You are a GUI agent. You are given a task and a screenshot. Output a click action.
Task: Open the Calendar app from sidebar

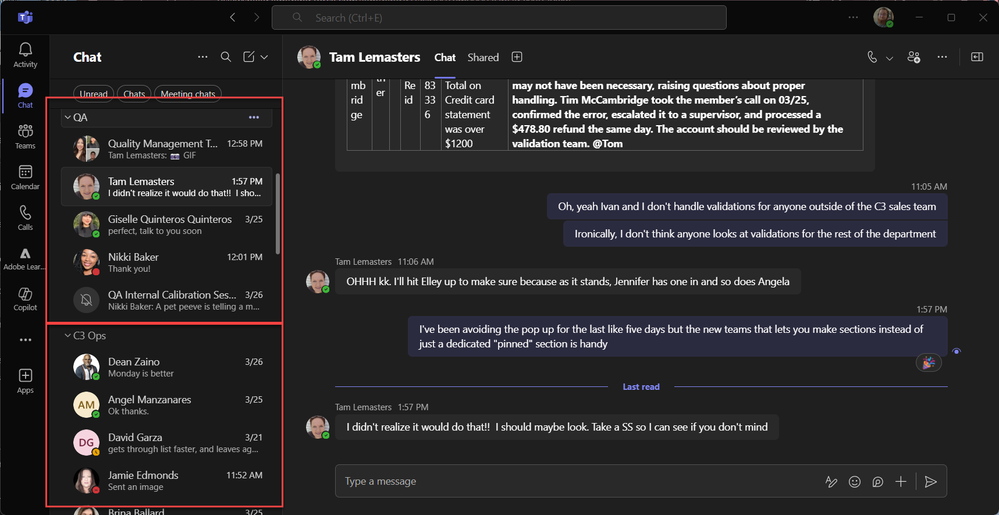(x=25, y=177)
